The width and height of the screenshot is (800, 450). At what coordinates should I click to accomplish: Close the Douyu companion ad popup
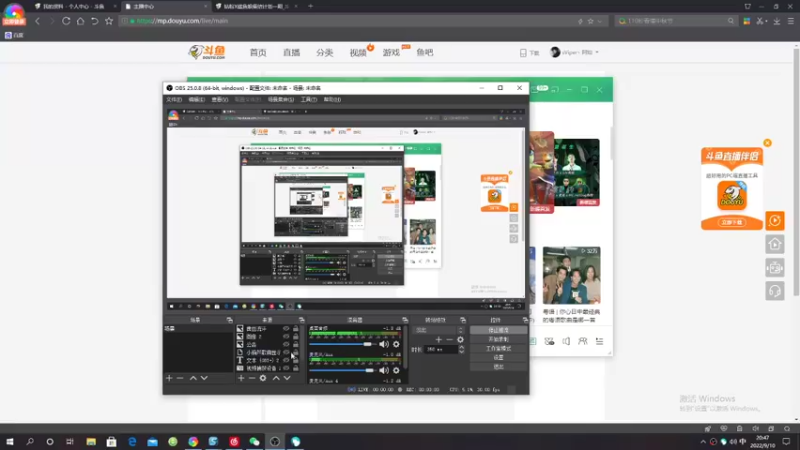pyautogui.click(x=767, y=143)
